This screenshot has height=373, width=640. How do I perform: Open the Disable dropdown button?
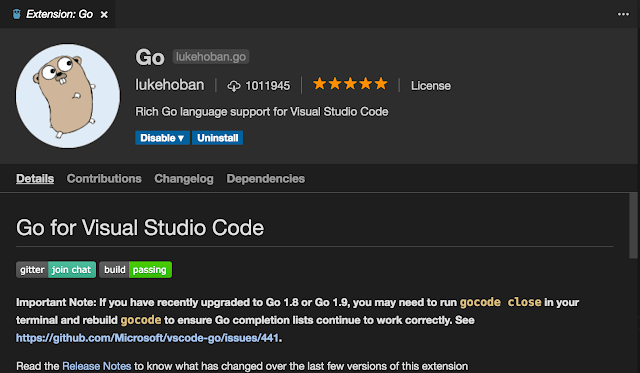click(162, 138)
